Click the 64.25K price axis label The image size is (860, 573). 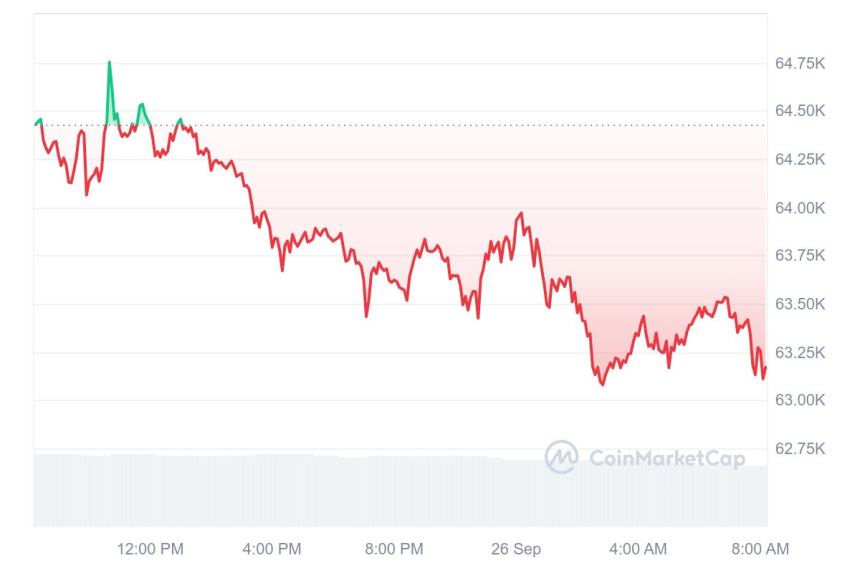(x=800, y=159)
